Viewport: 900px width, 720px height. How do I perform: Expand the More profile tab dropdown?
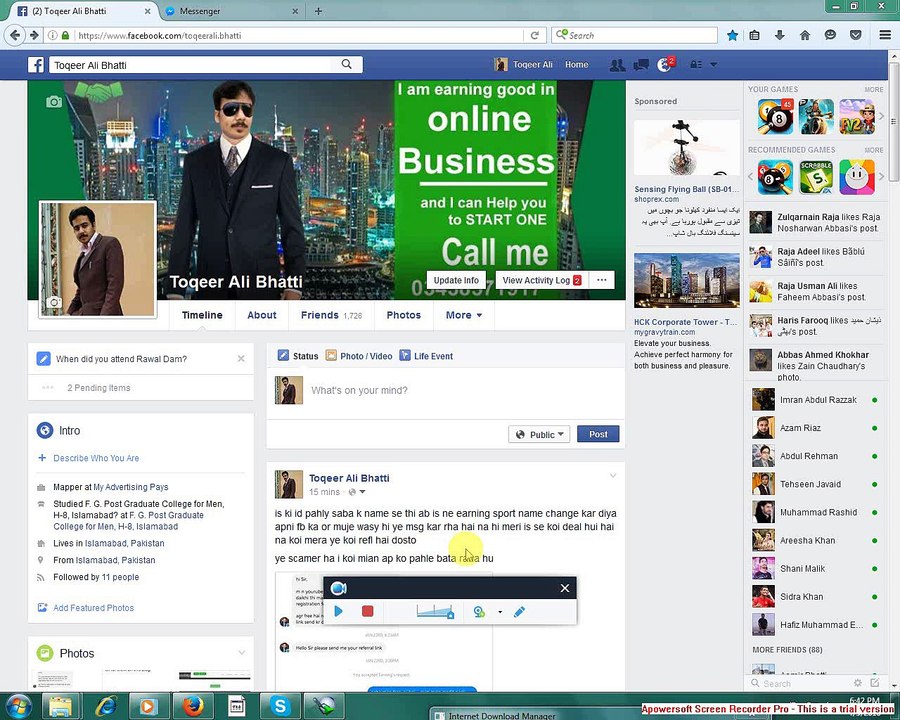click(464, 315)
